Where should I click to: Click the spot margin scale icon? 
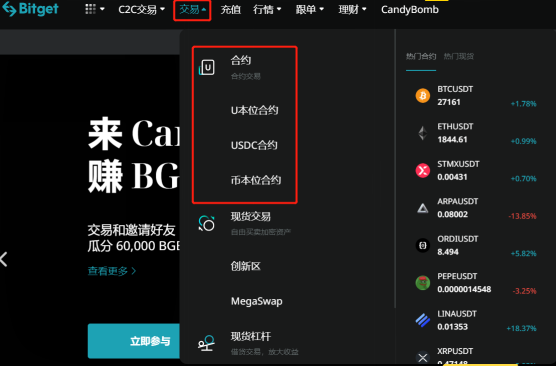pyautogui.click(x=207, y=343)
